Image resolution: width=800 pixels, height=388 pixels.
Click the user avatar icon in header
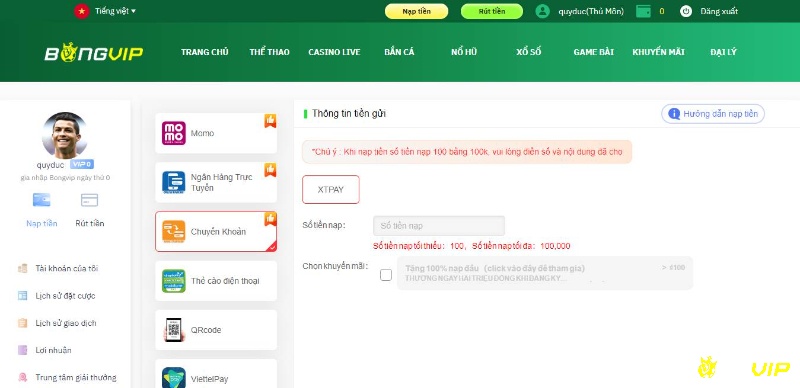point(542,11)
